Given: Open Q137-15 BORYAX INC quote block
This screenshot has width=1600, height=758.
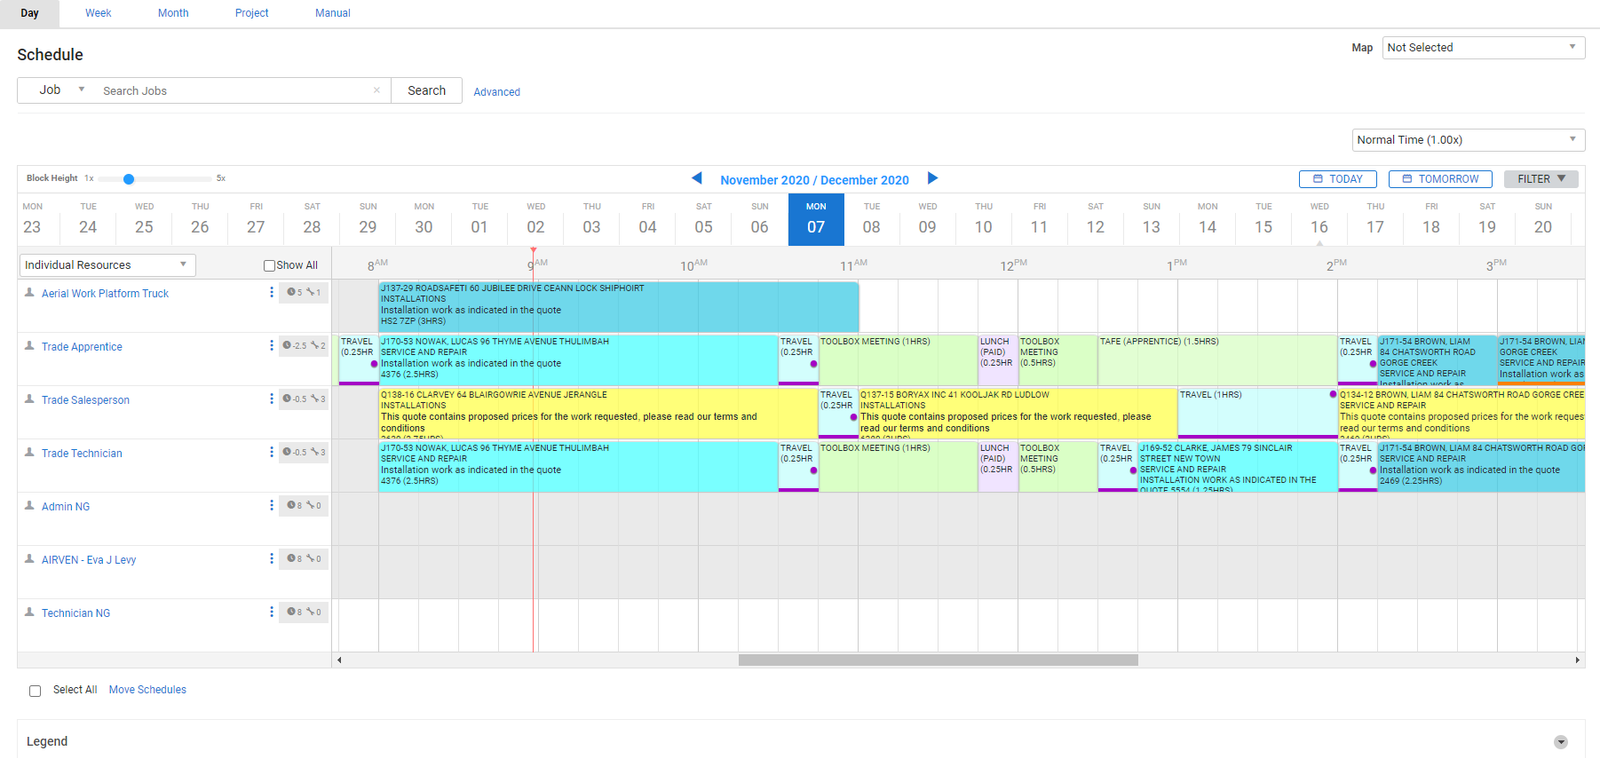Looking at the screenshot, I should click(1018, 413).
